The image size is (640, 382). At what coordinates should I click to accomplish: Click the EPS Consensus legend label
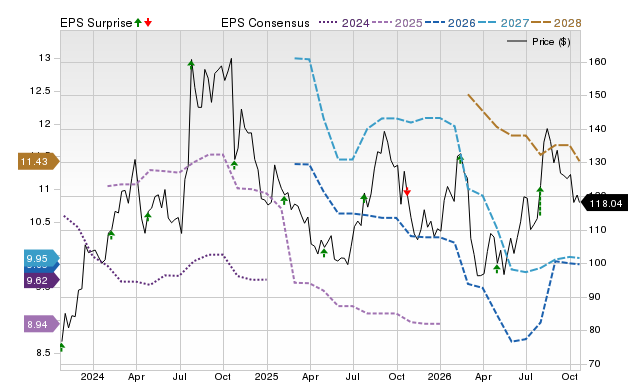click(265, 23)
